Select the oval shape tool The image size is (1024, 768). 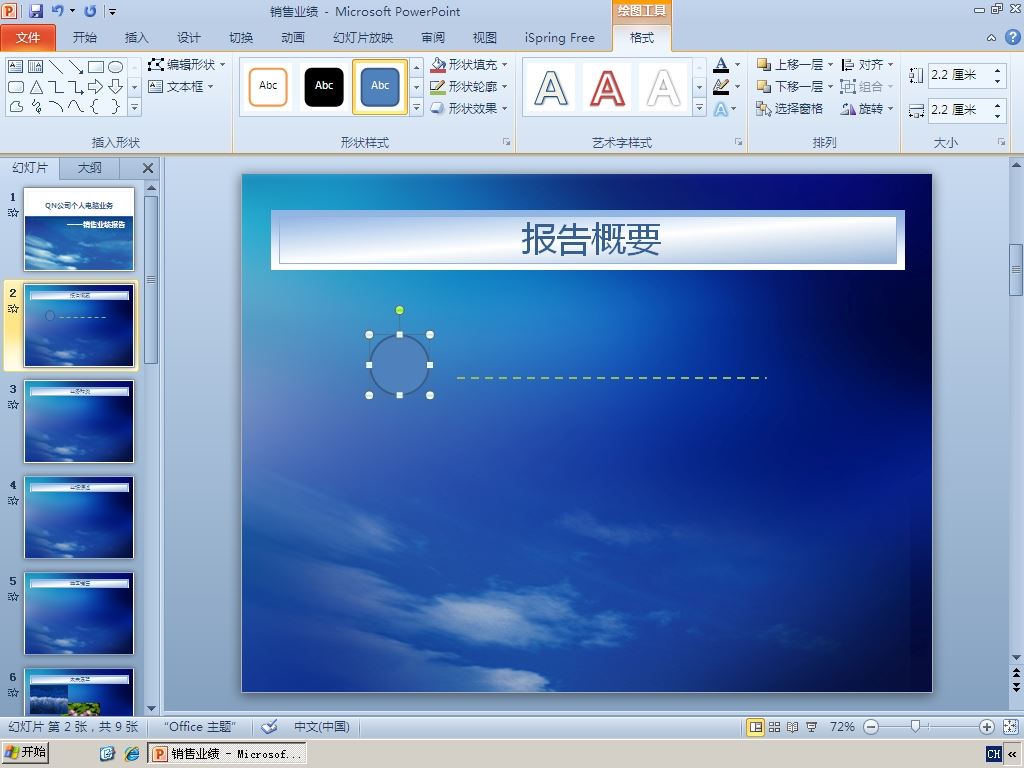[116, 67]
